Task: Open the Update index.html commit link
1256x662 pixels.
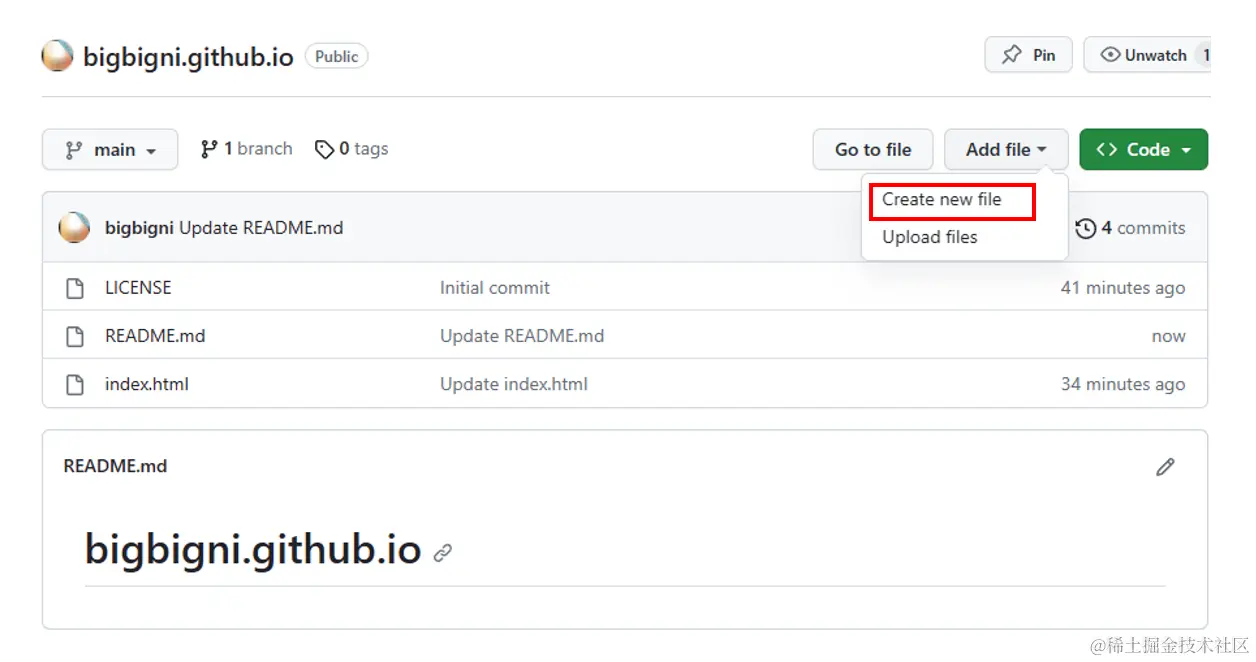Action: [x=514, y=384]
